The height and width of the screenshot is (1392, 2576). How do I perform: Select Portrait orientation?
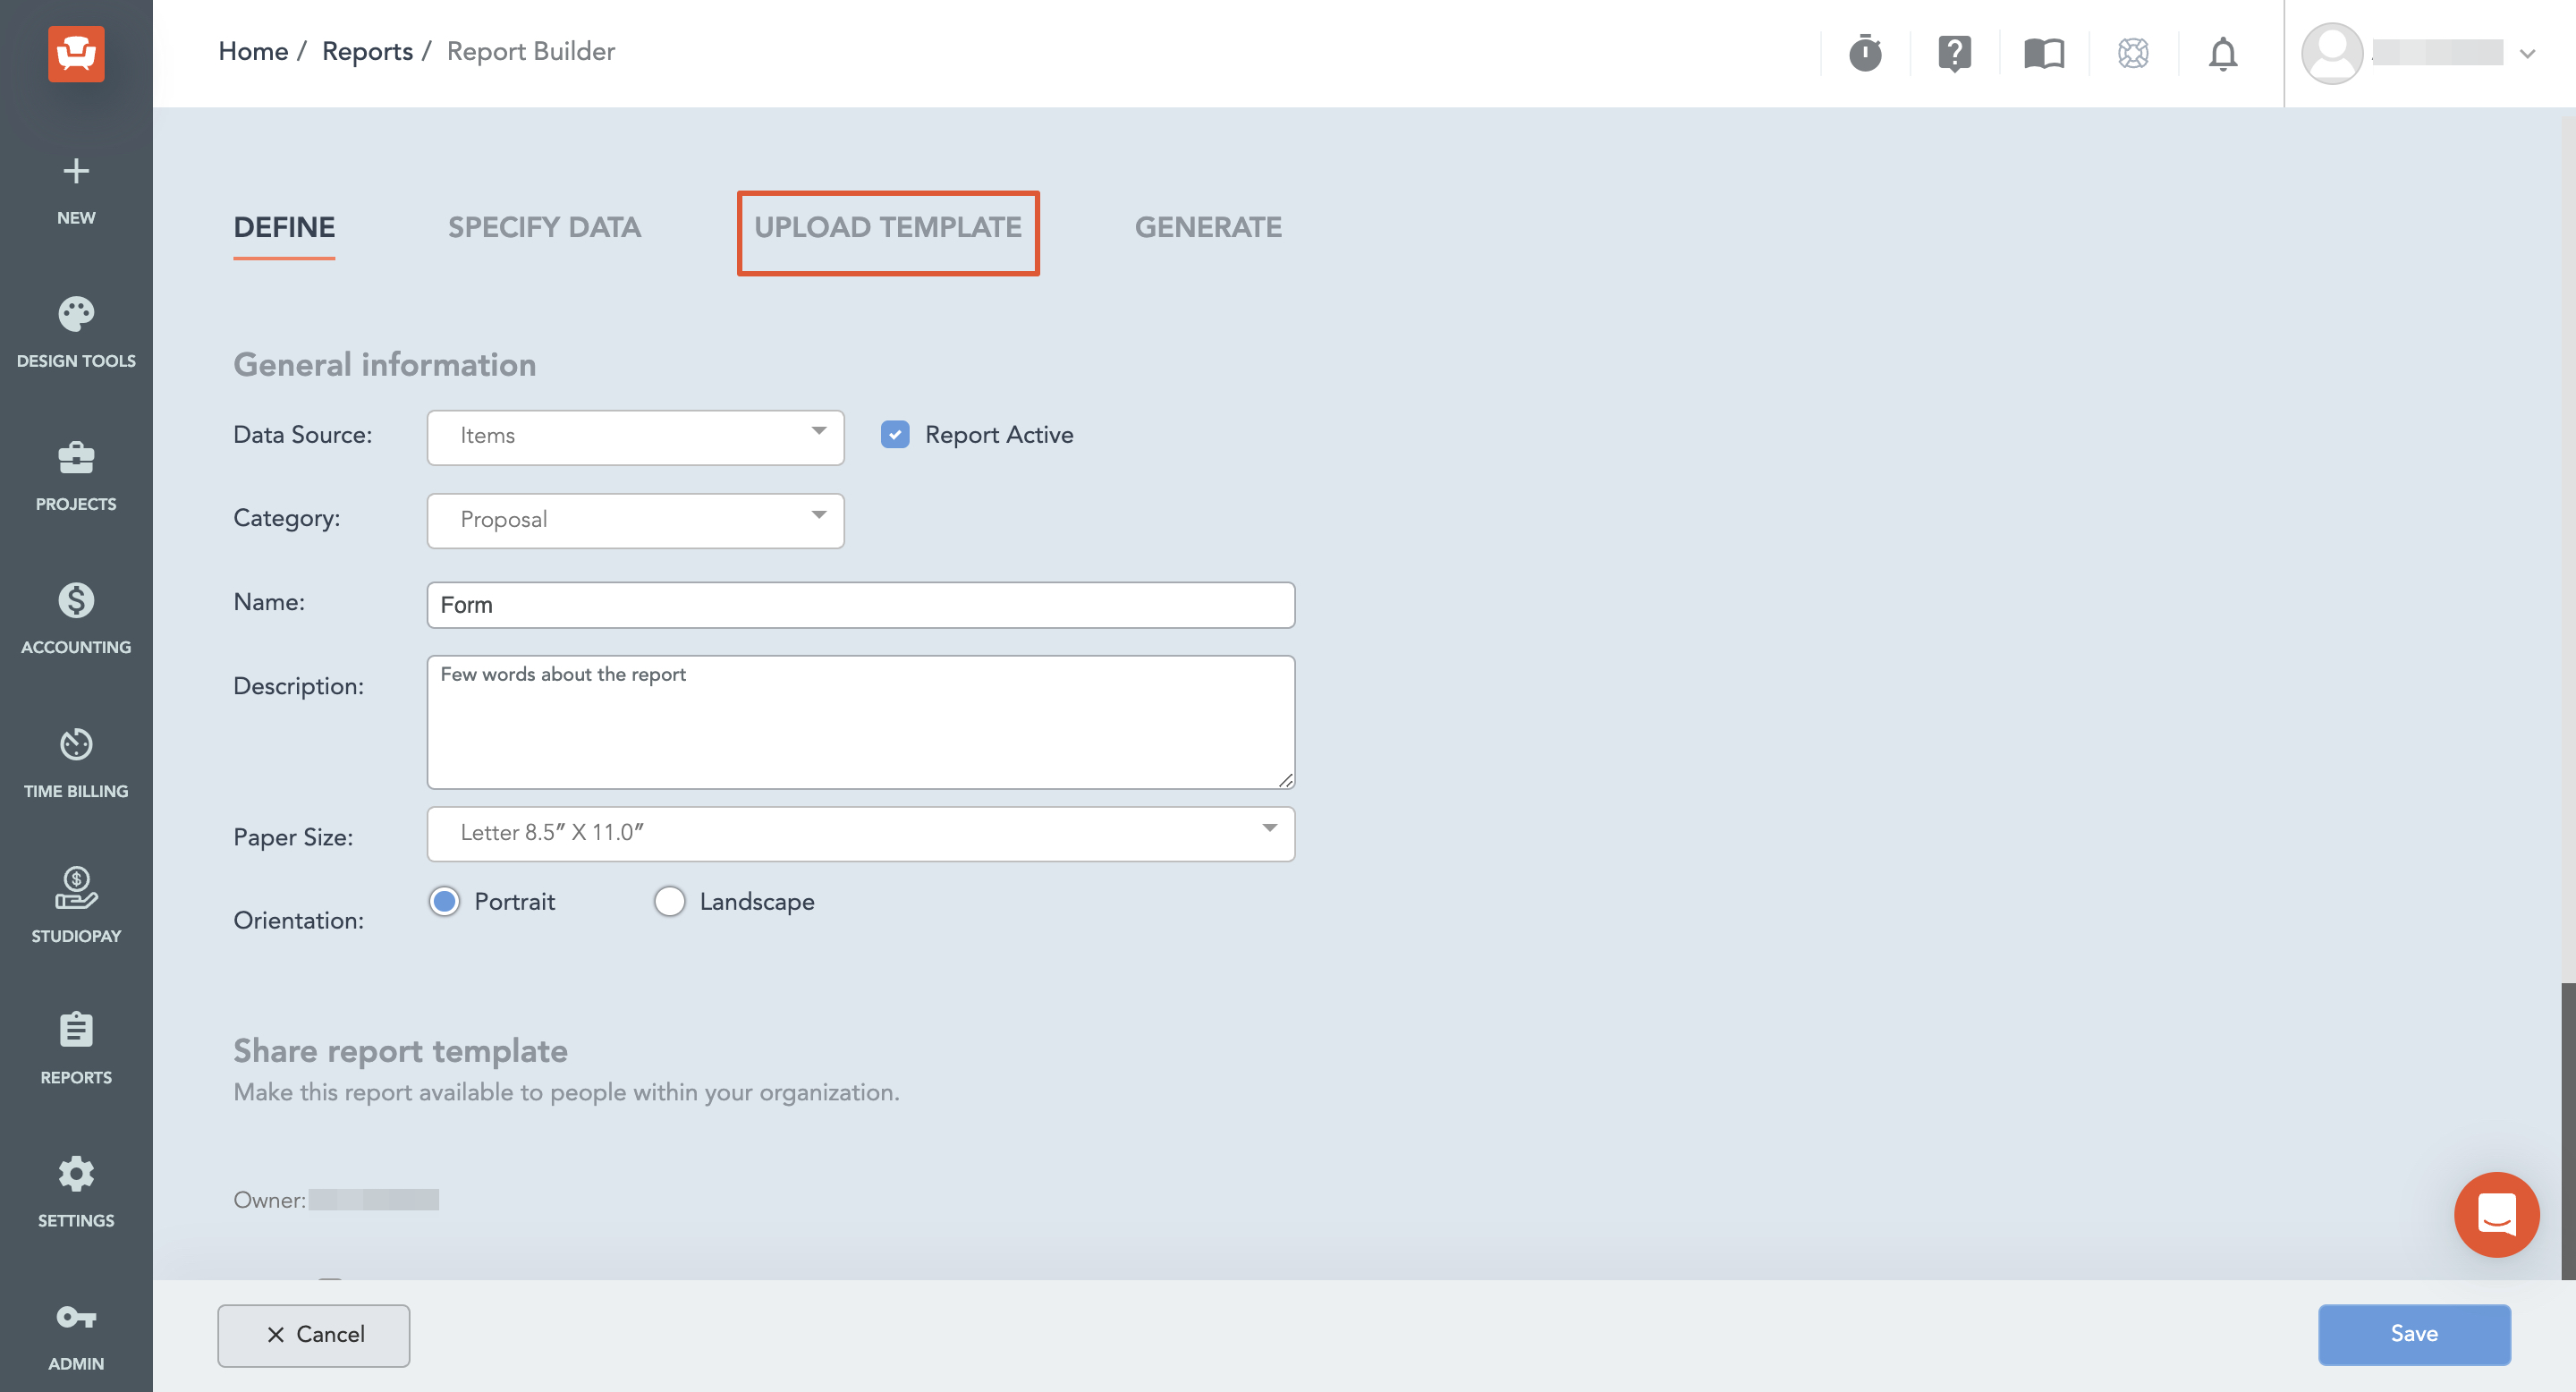444,901
